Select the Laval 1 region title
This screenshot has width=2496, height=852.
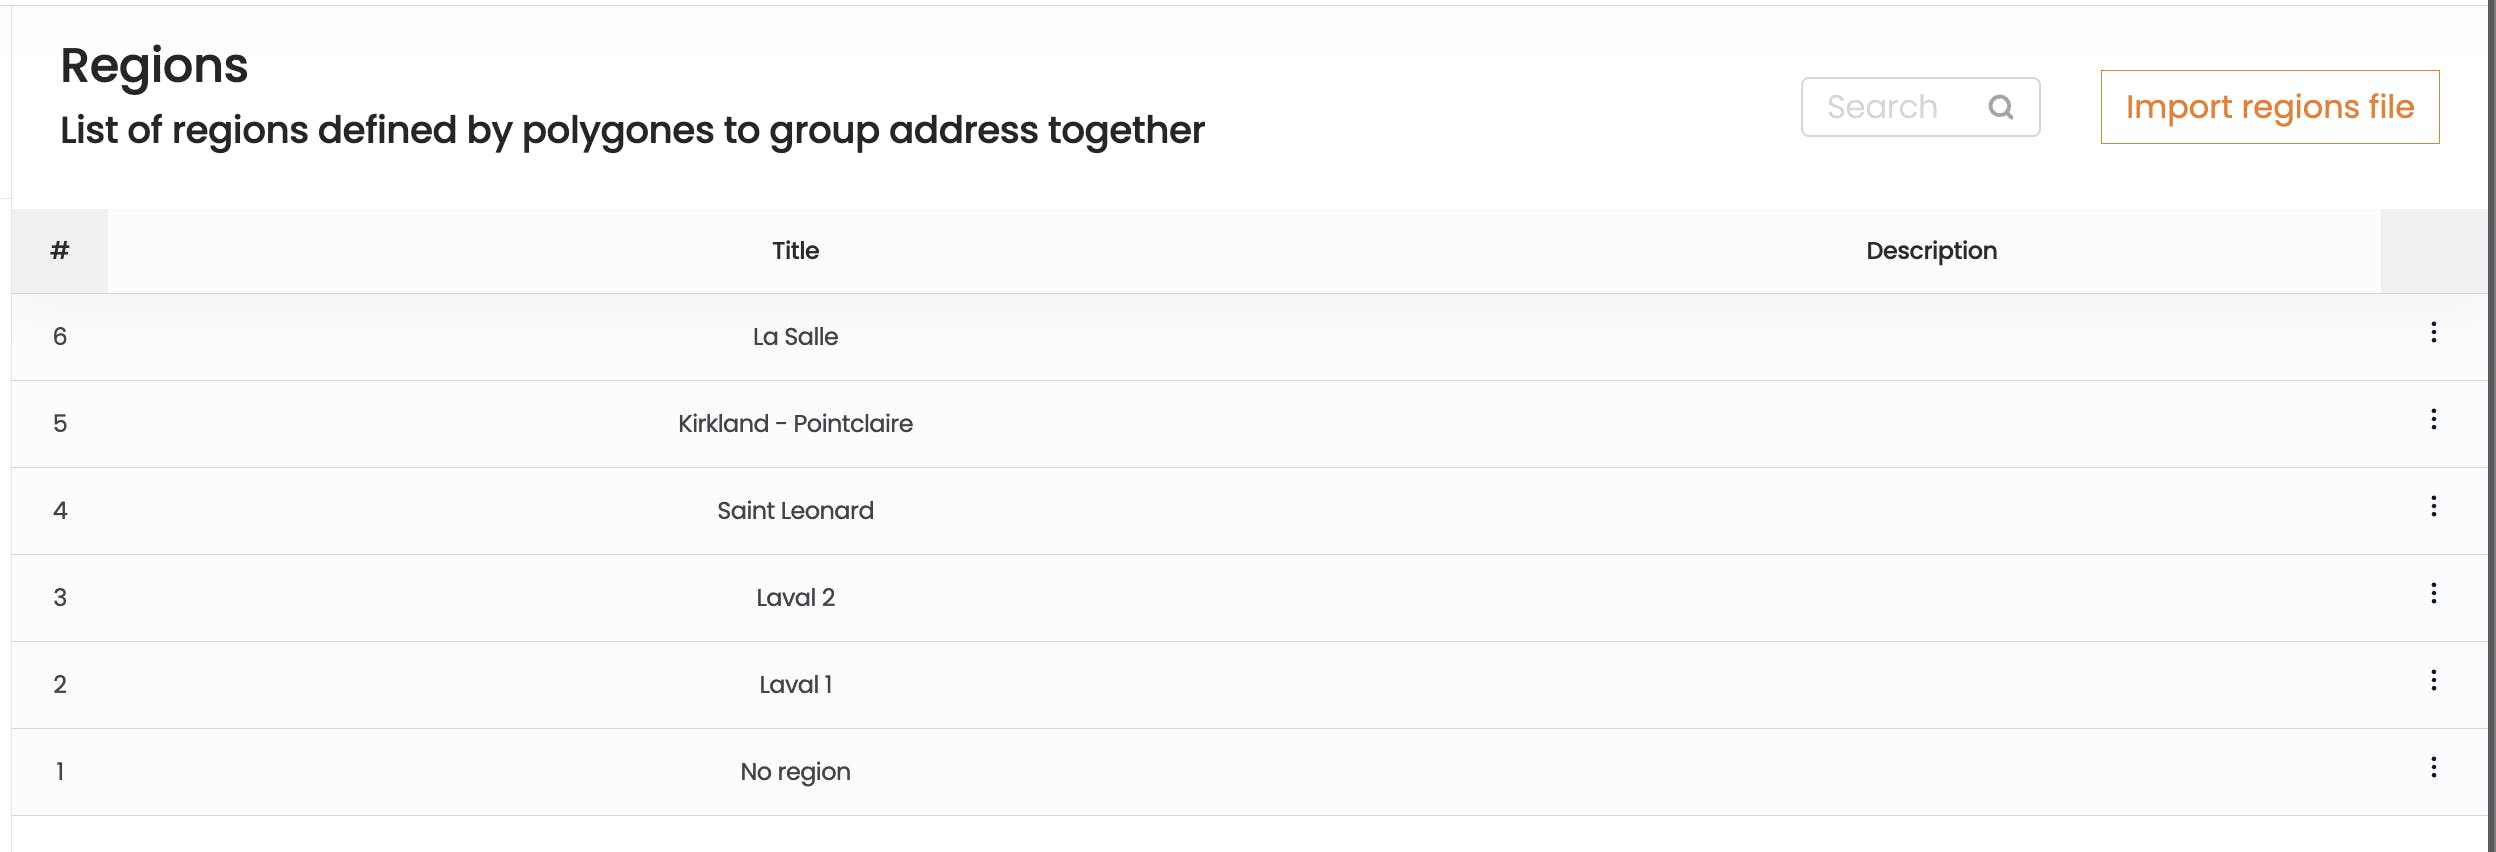tap(795, 685)
